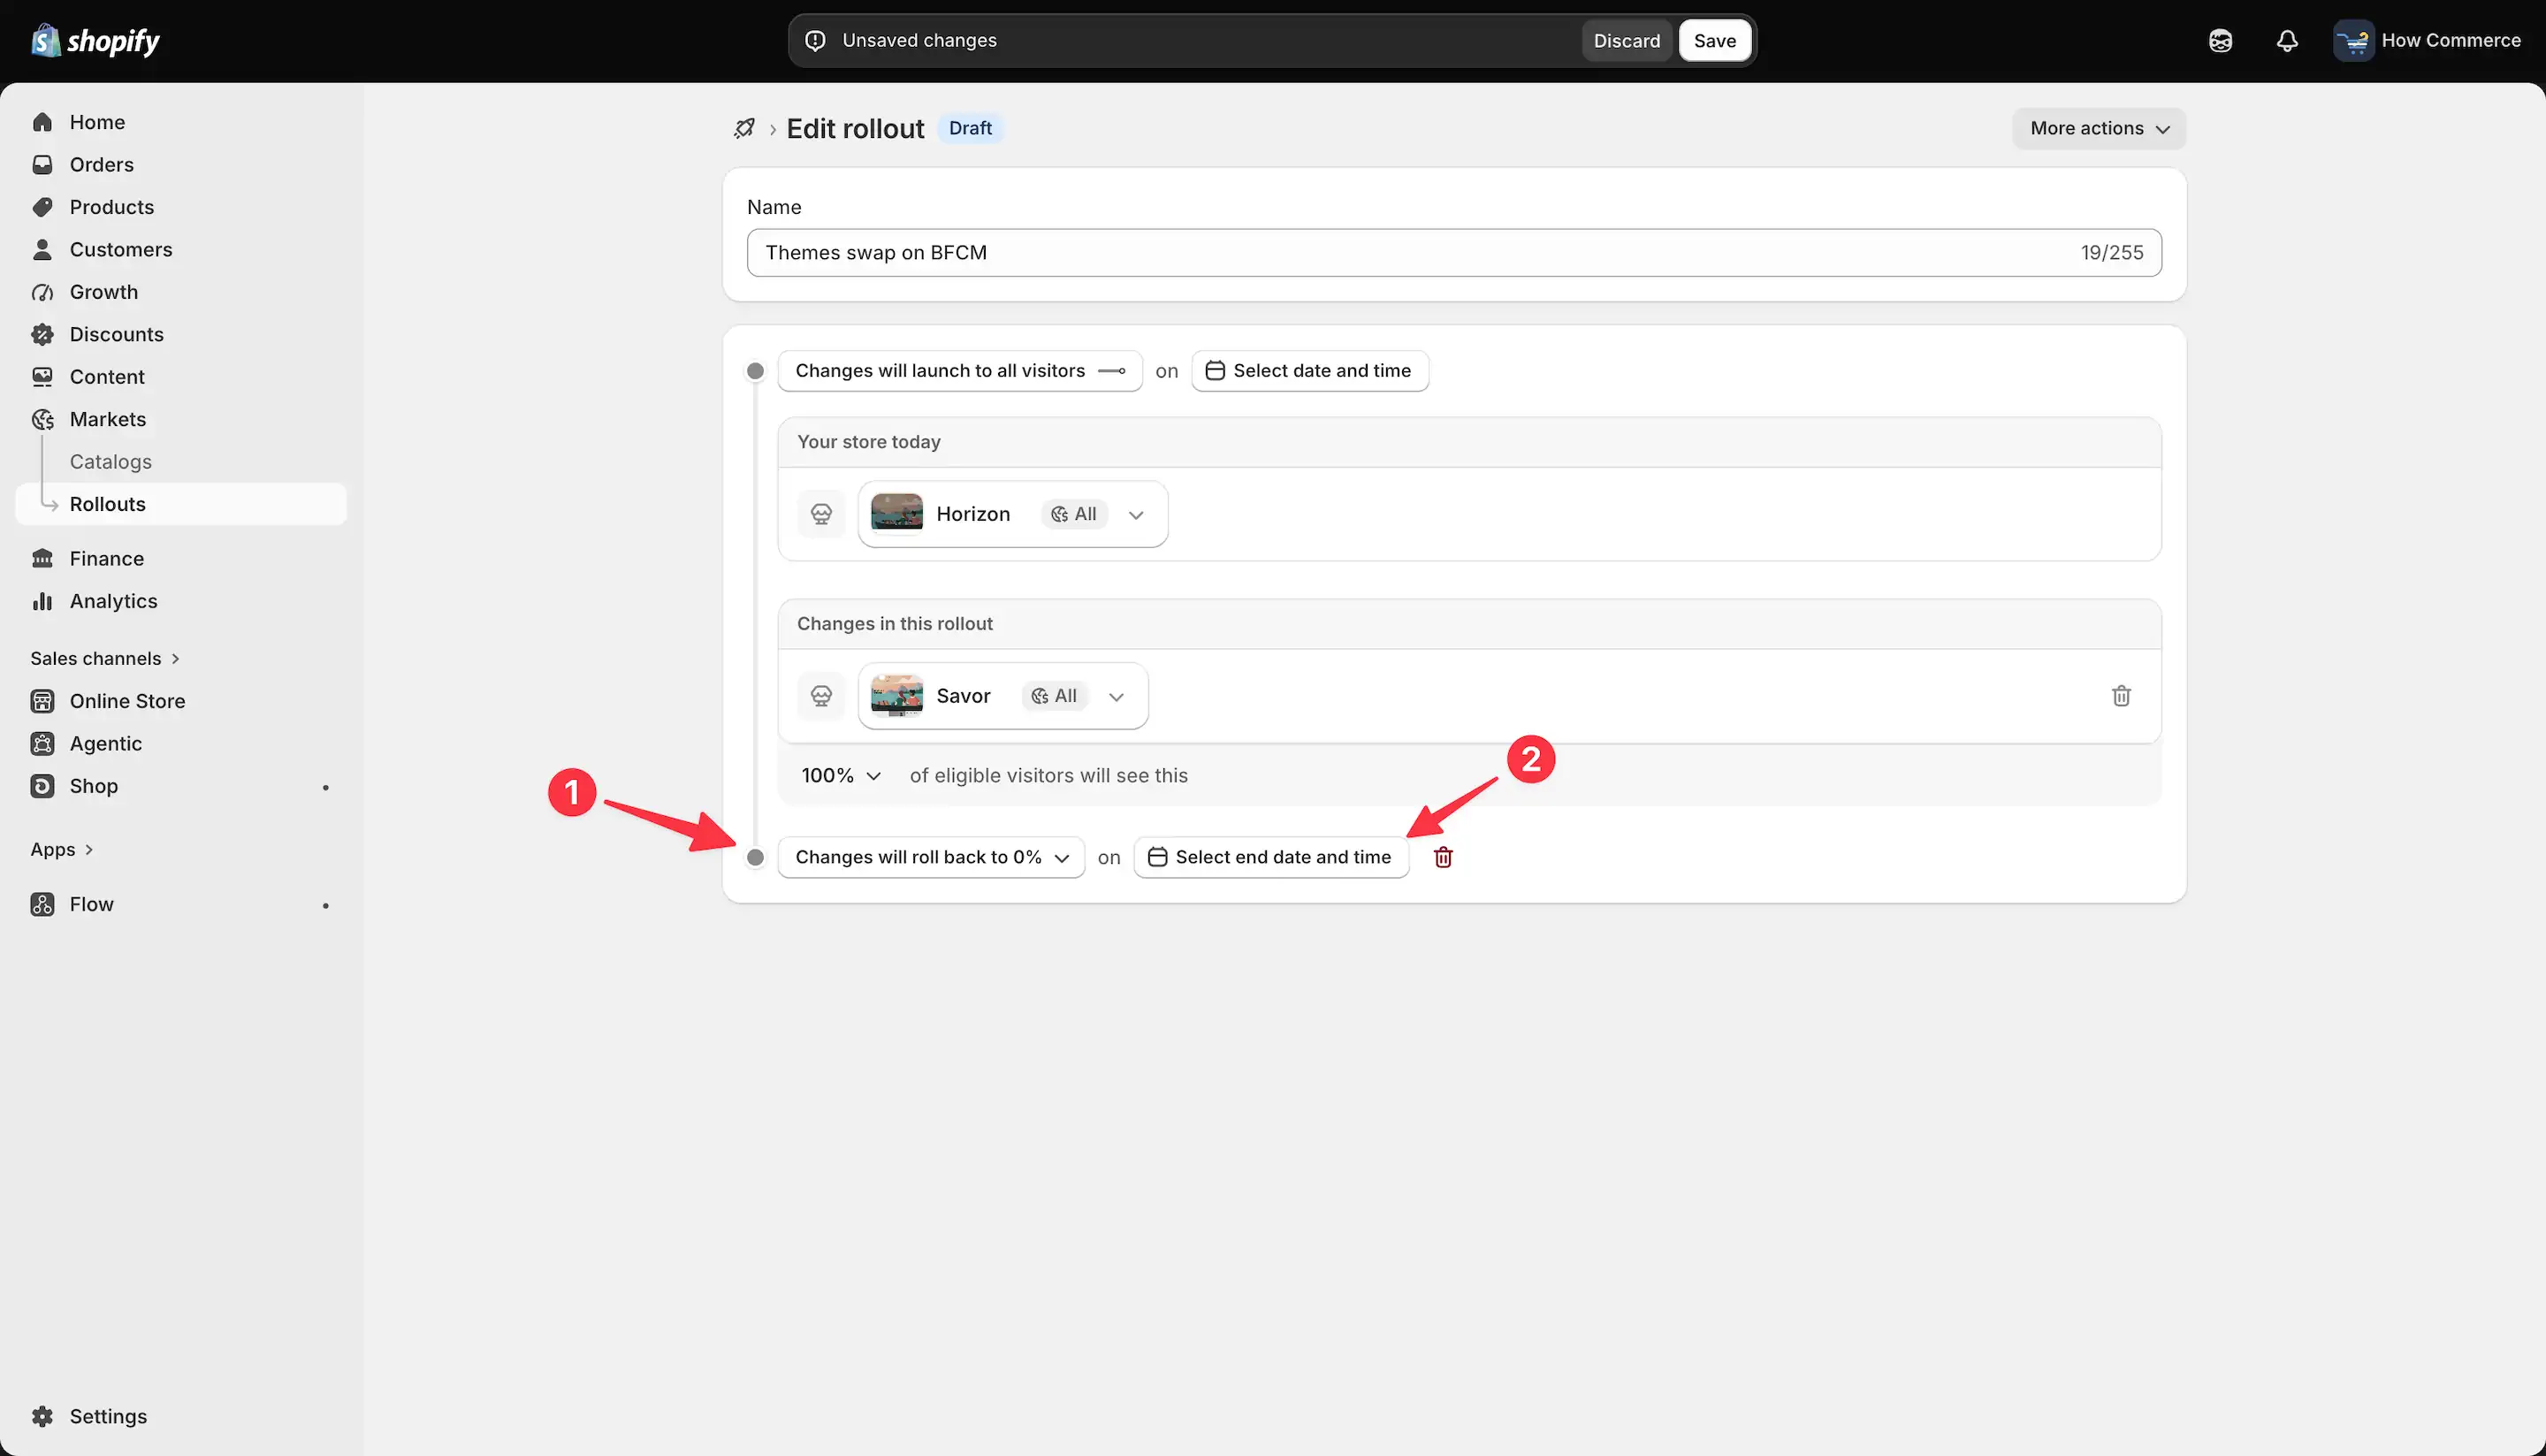
Task: Click the 'Your store today' heading
Action: [x=869, y=442]
